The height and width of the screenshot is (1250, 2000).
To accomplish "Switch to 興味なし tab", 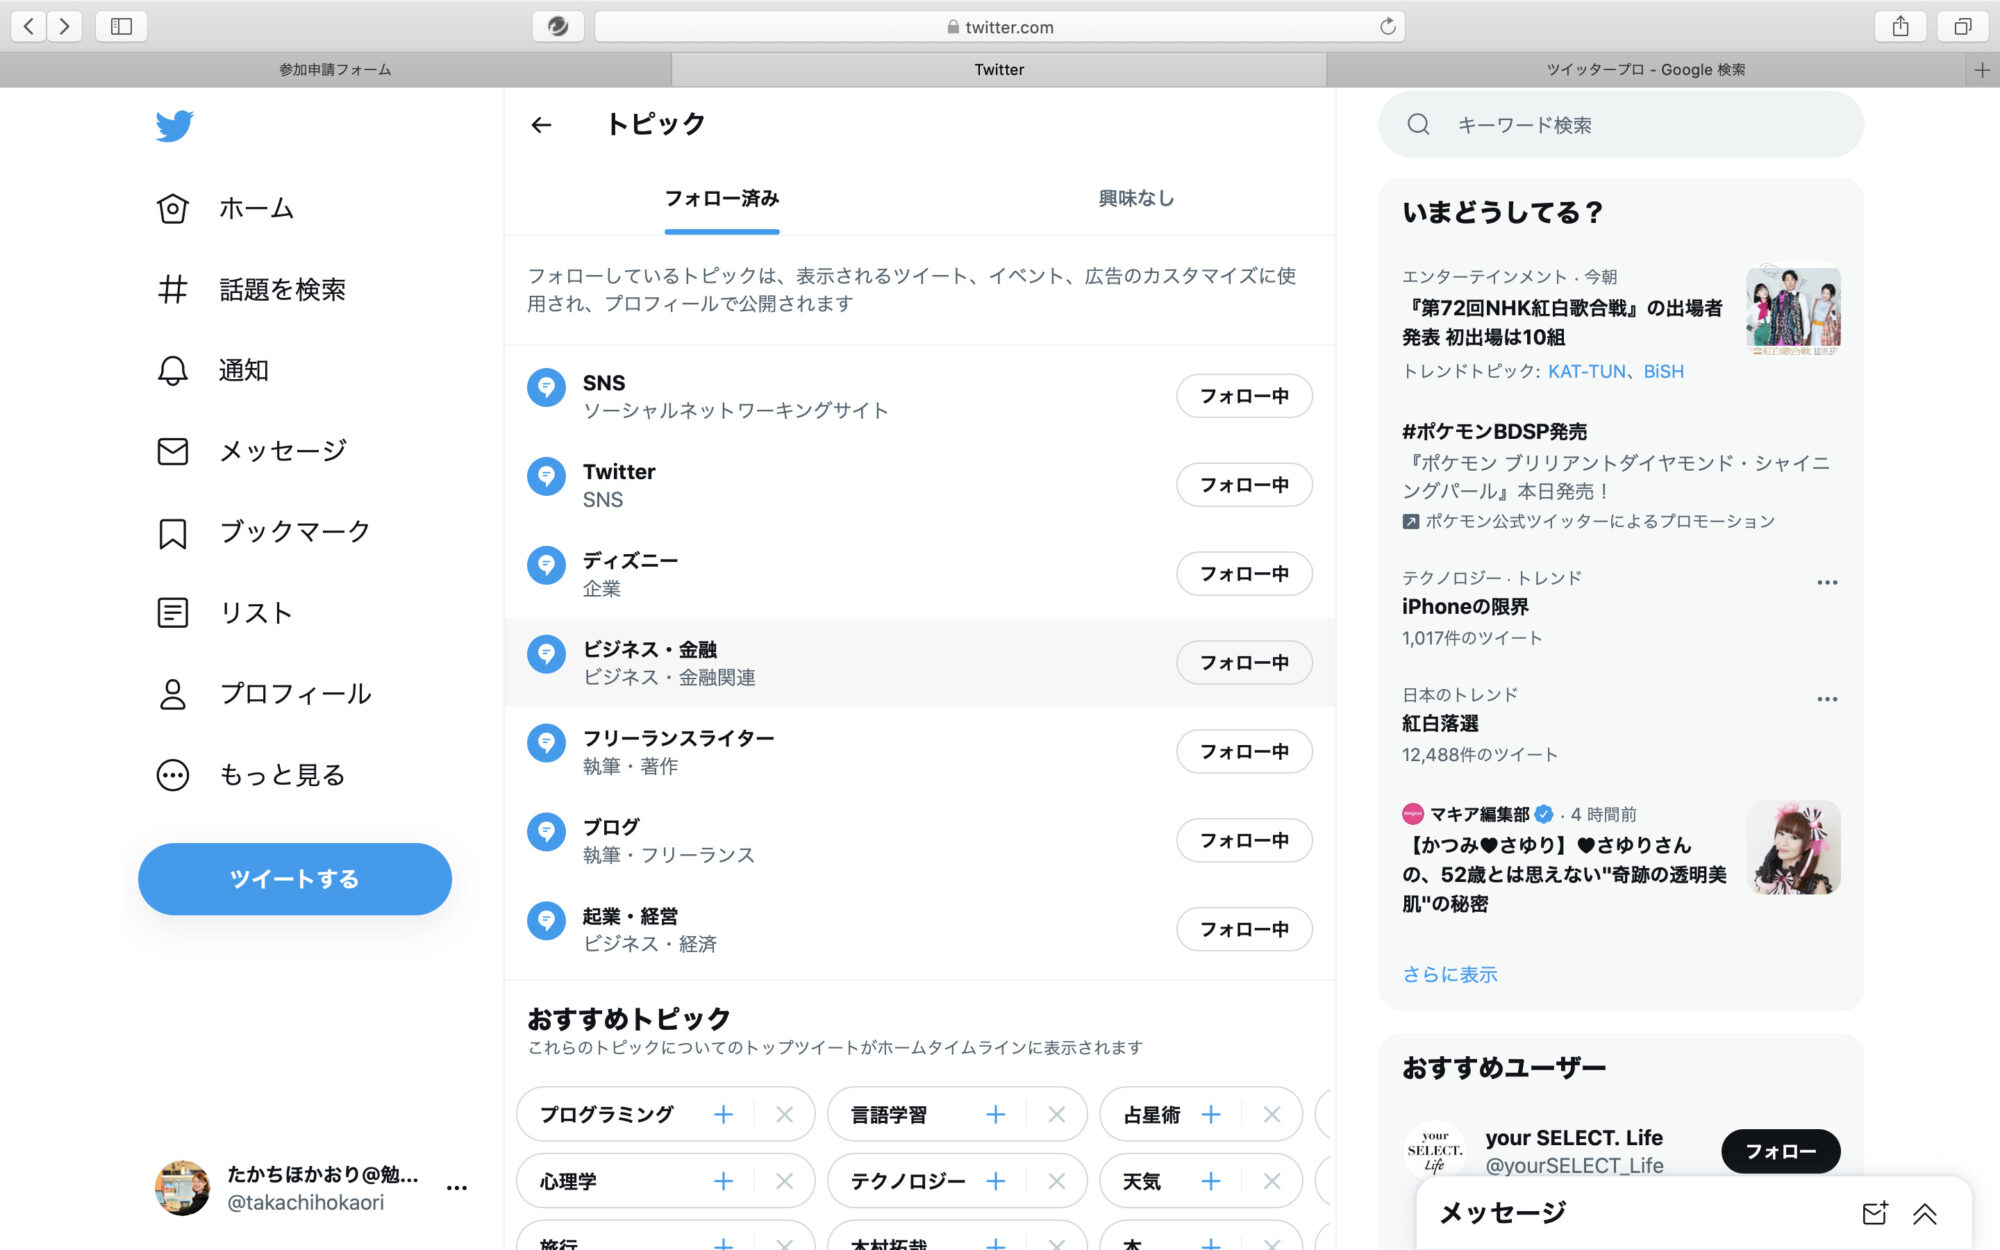I will pyautogui.click(x=1136, y=198).
